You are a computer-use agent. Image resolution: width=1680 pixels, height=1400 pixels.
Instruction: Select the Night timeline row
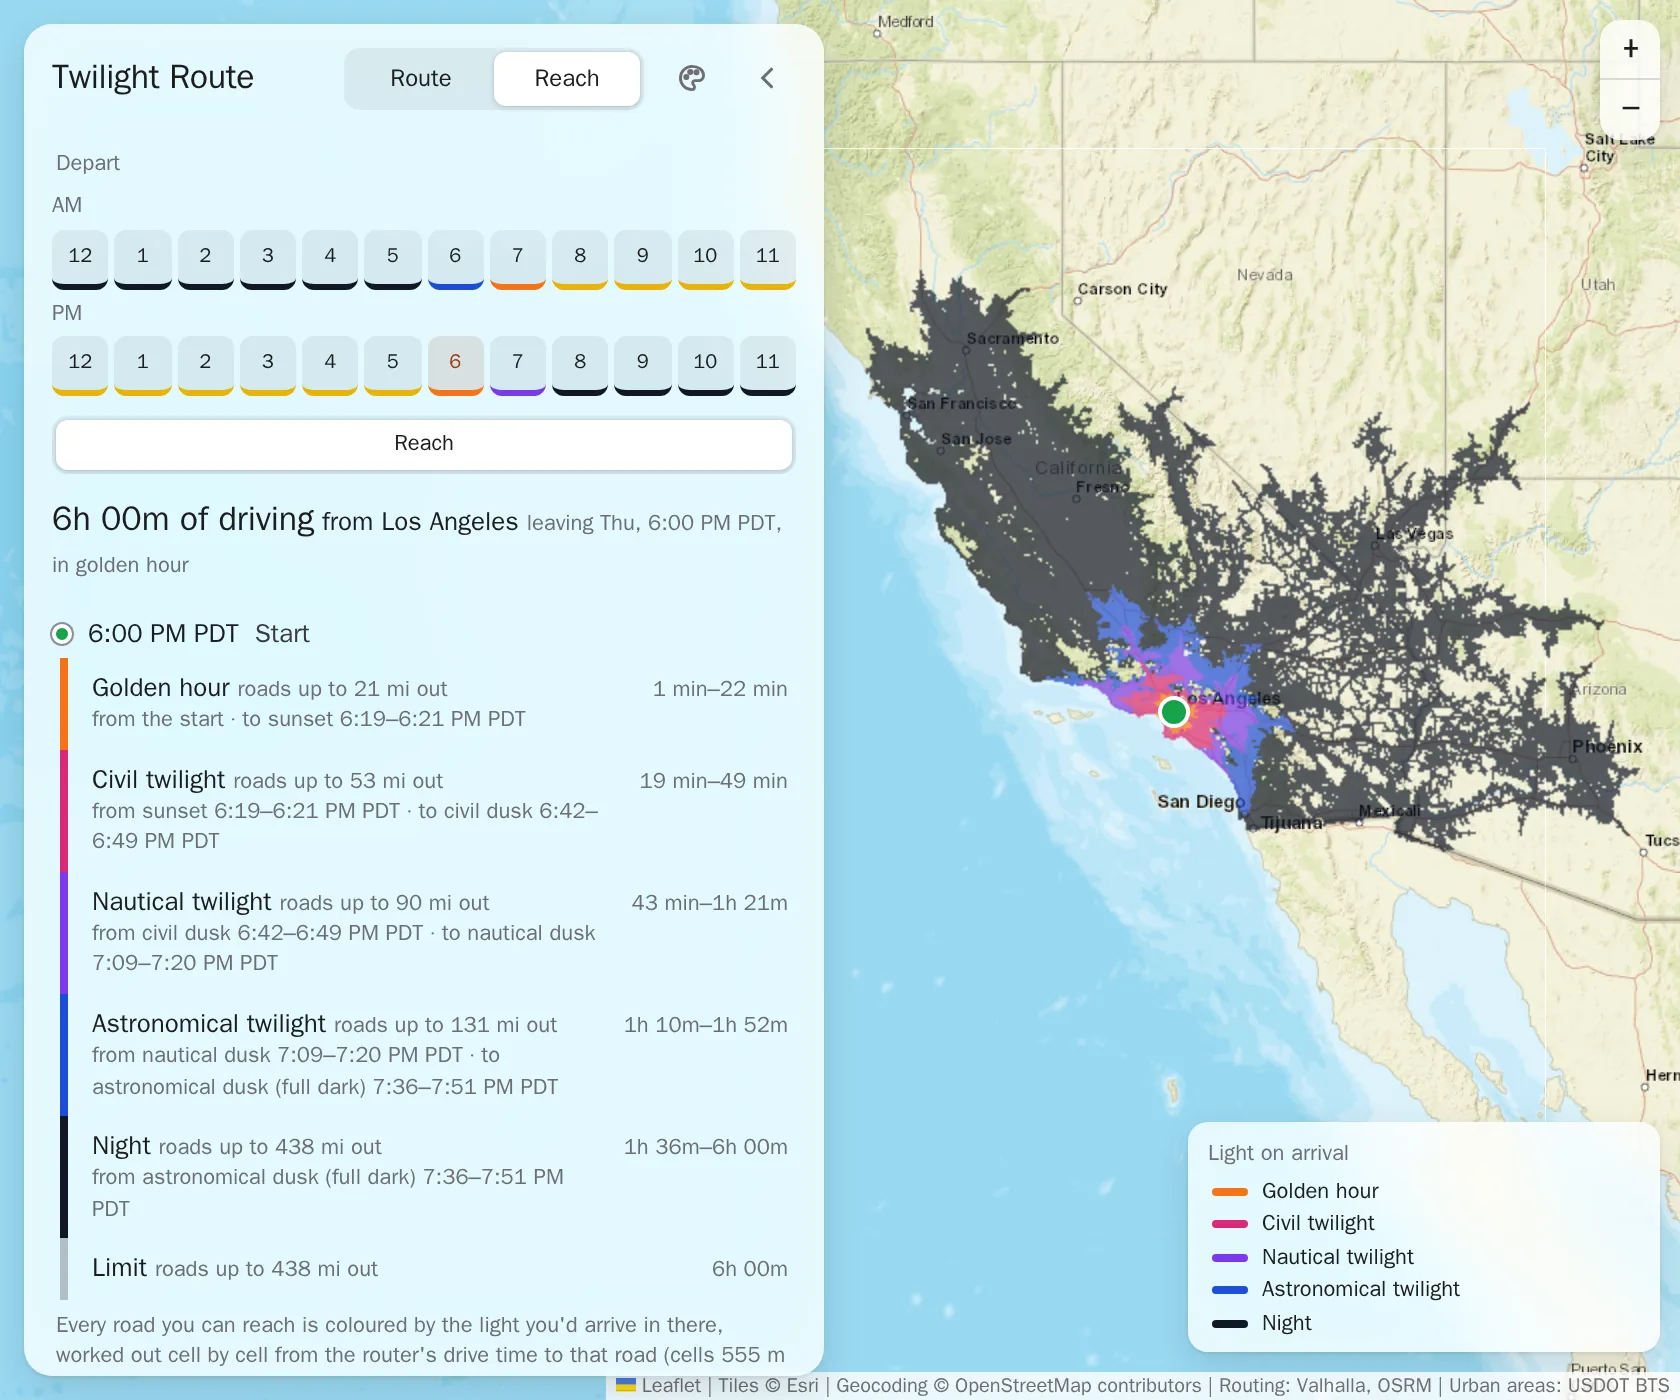[x=424, y=1177]
